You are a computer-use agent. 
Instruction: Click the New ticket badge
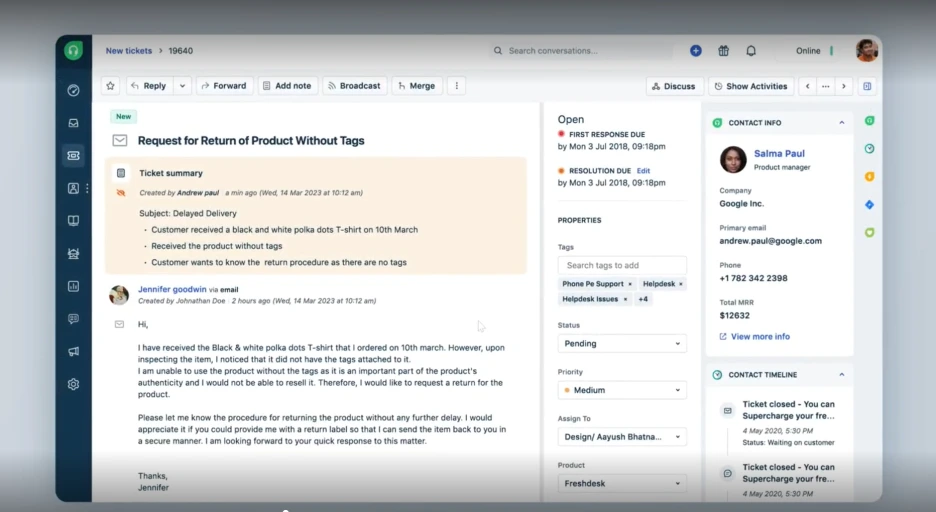click(x=124, y=116)
